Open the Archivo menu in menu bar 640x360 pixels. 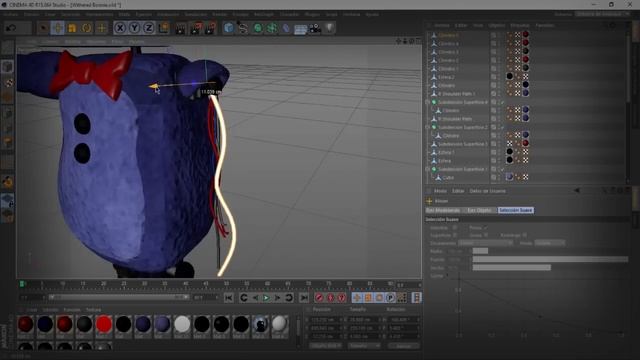click(11, 14)
